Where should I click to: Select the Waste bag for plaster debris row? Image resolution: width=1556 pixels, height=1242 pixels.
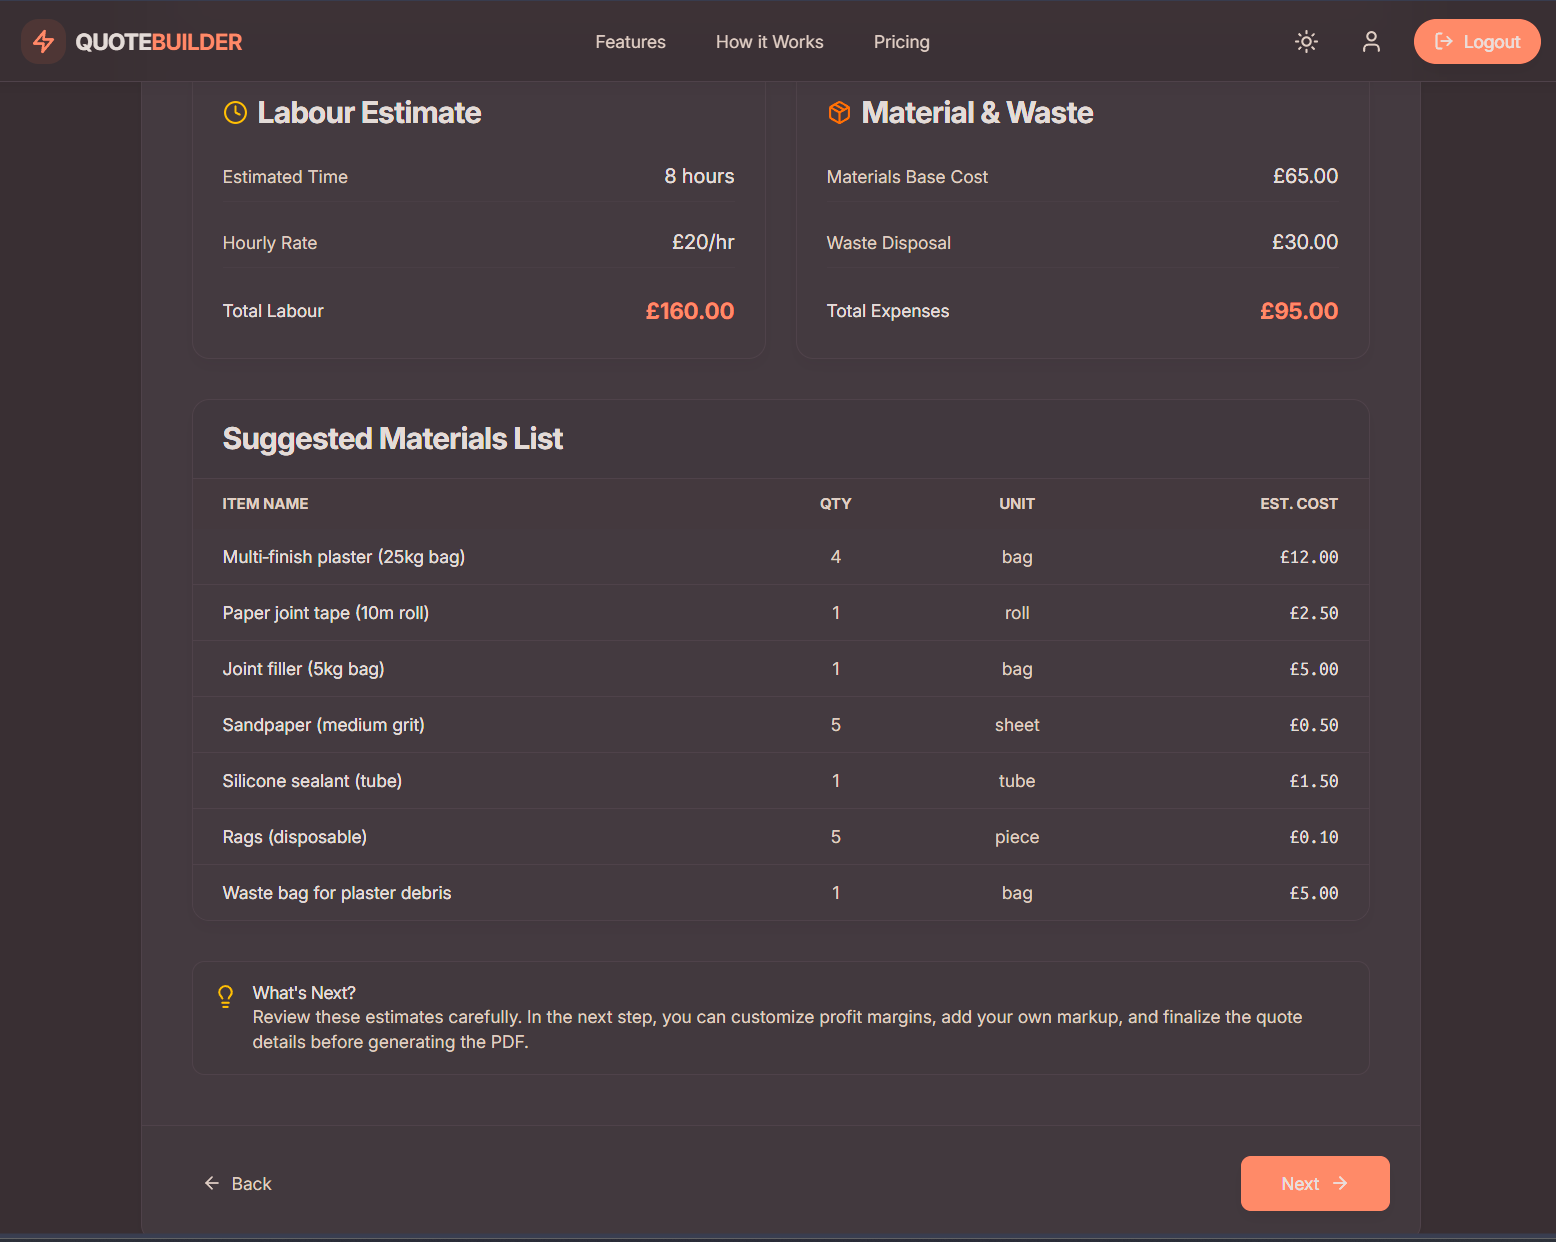click(x=780, y=893)
